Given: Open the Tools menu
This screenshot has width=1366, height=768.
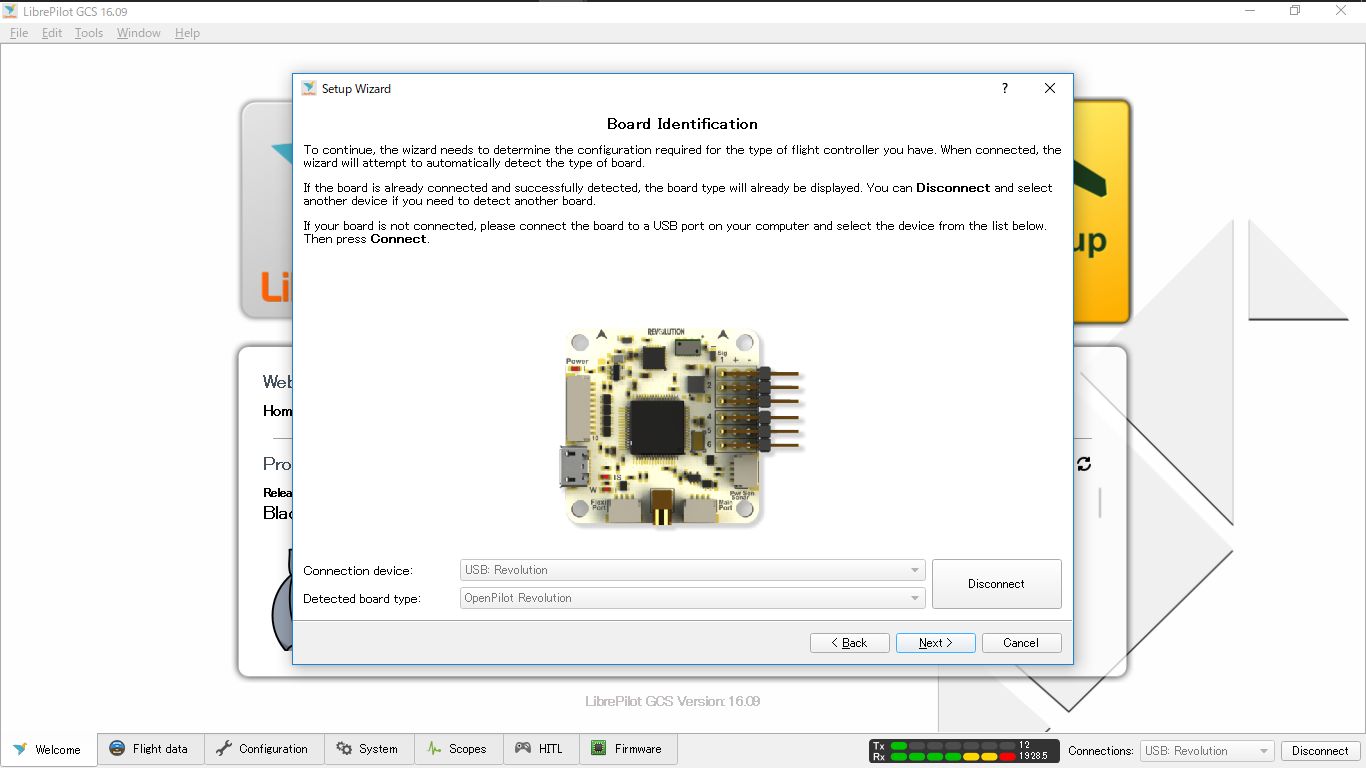Looking at the screenshot, I should click(x=89, y=33).
